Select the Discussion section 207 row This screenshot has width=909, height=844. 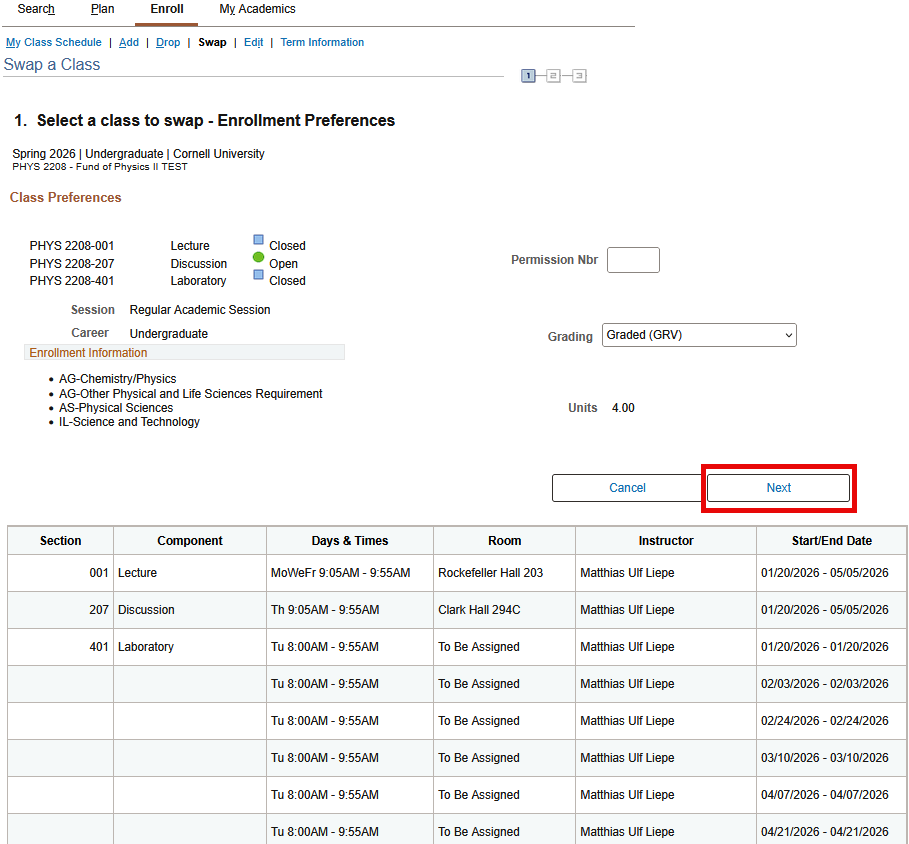point(450,610)
